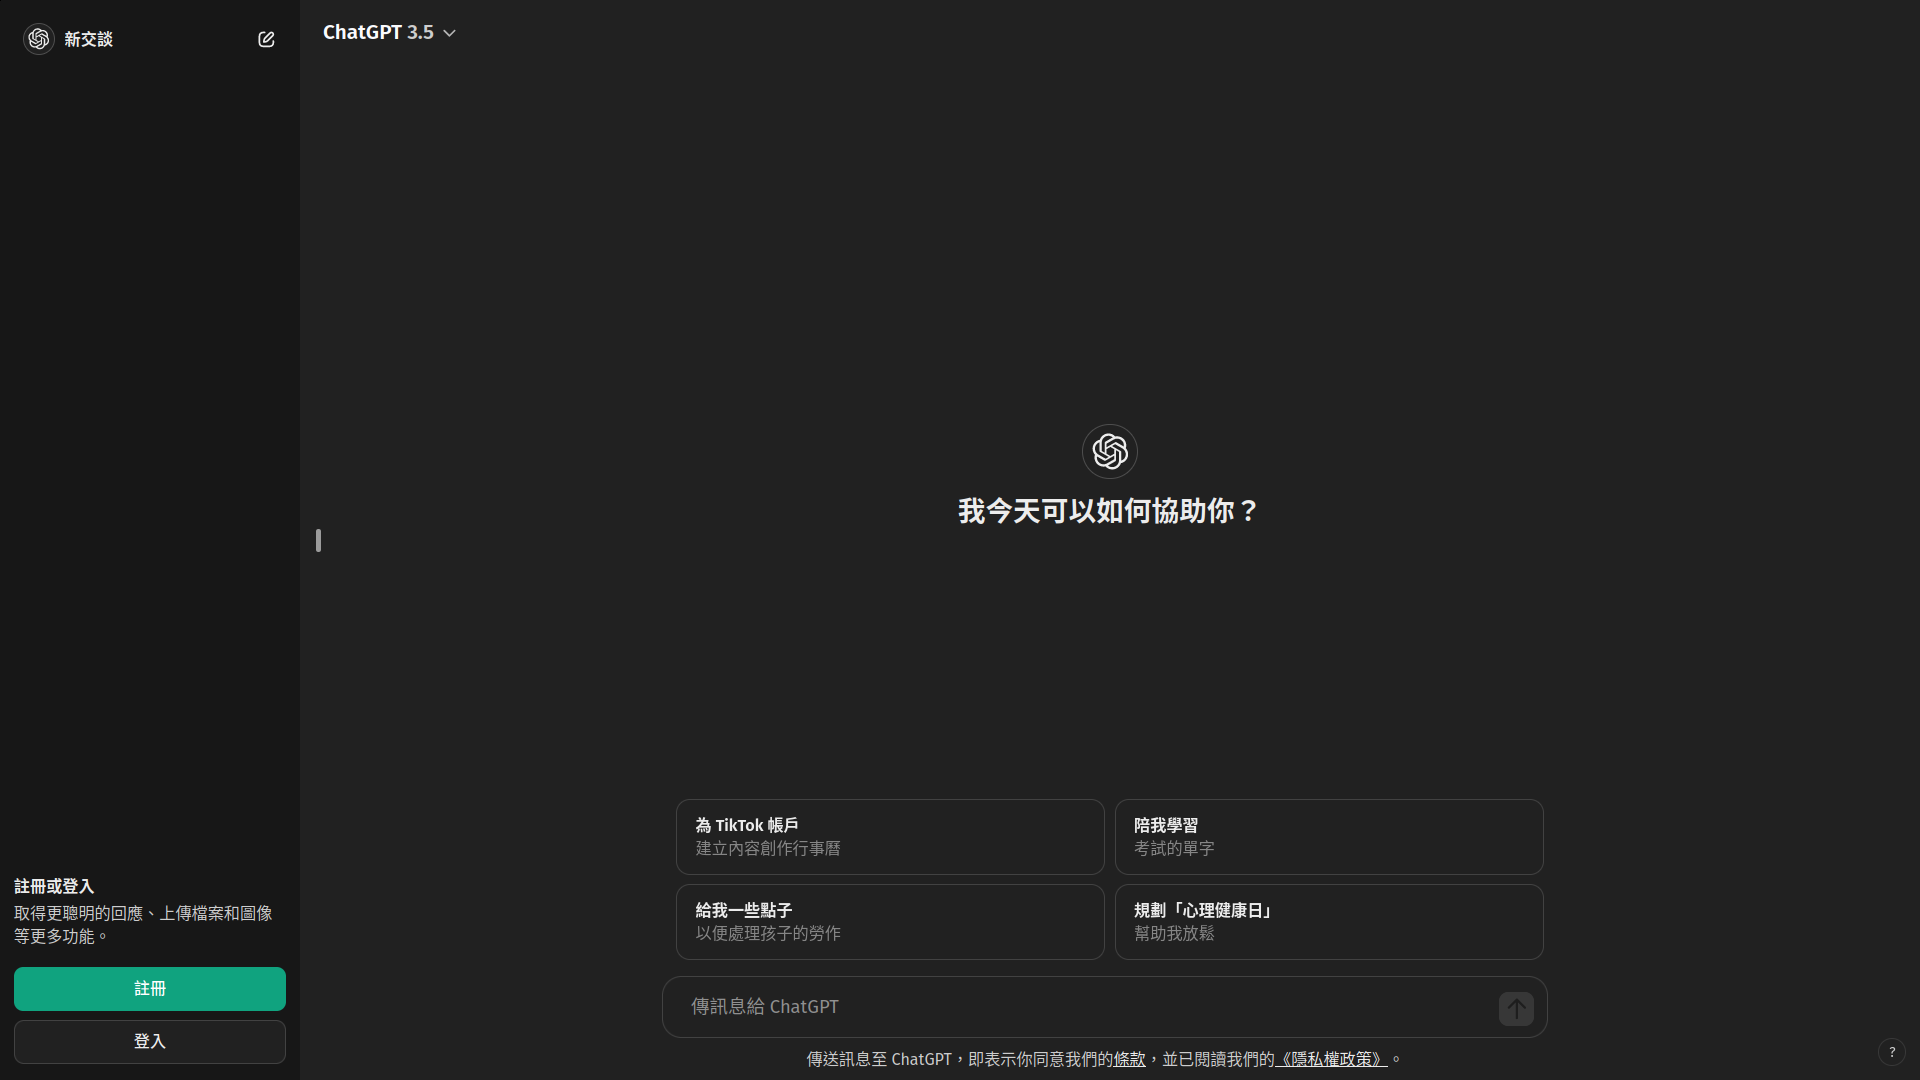Open the 條款 terms link
Viewport: 1920px width, 1080px height.
(x=1129, y=1059)
